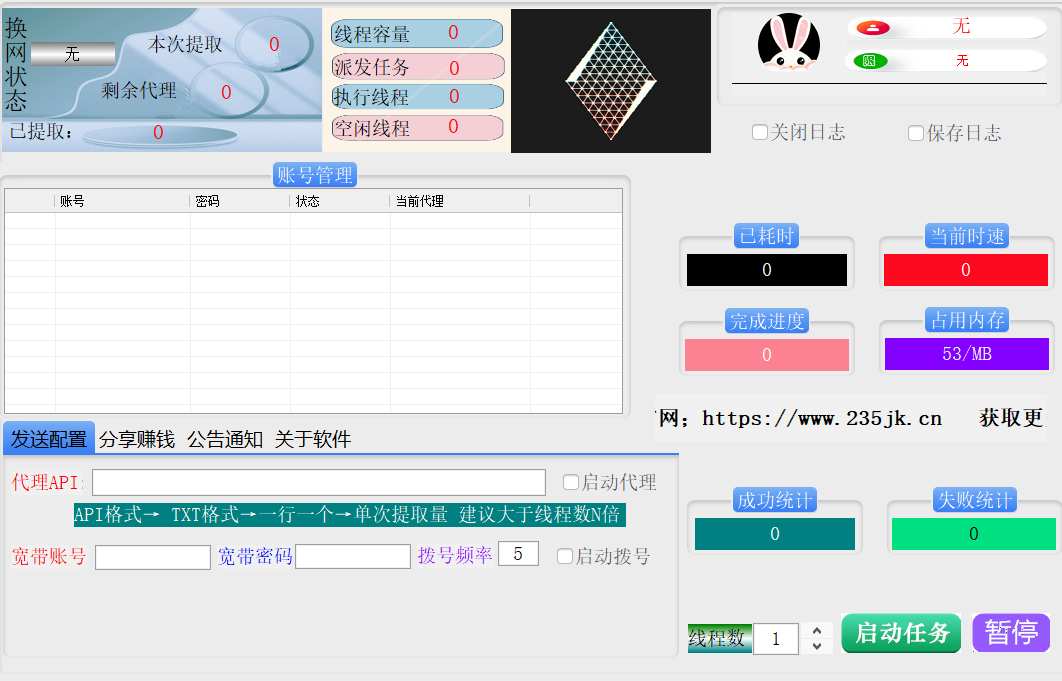
Task: Click the 代理API input field
Action: click(x=319, y=482)
